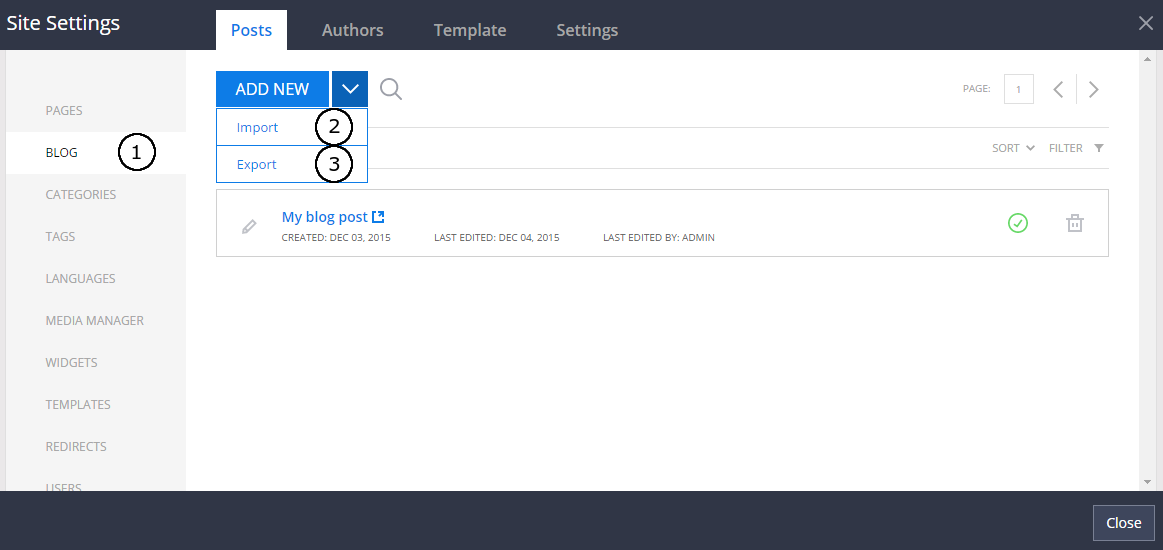Click the filter funnel icon
Viewport: 1163px width, 550px height.
click(1099, 148)
